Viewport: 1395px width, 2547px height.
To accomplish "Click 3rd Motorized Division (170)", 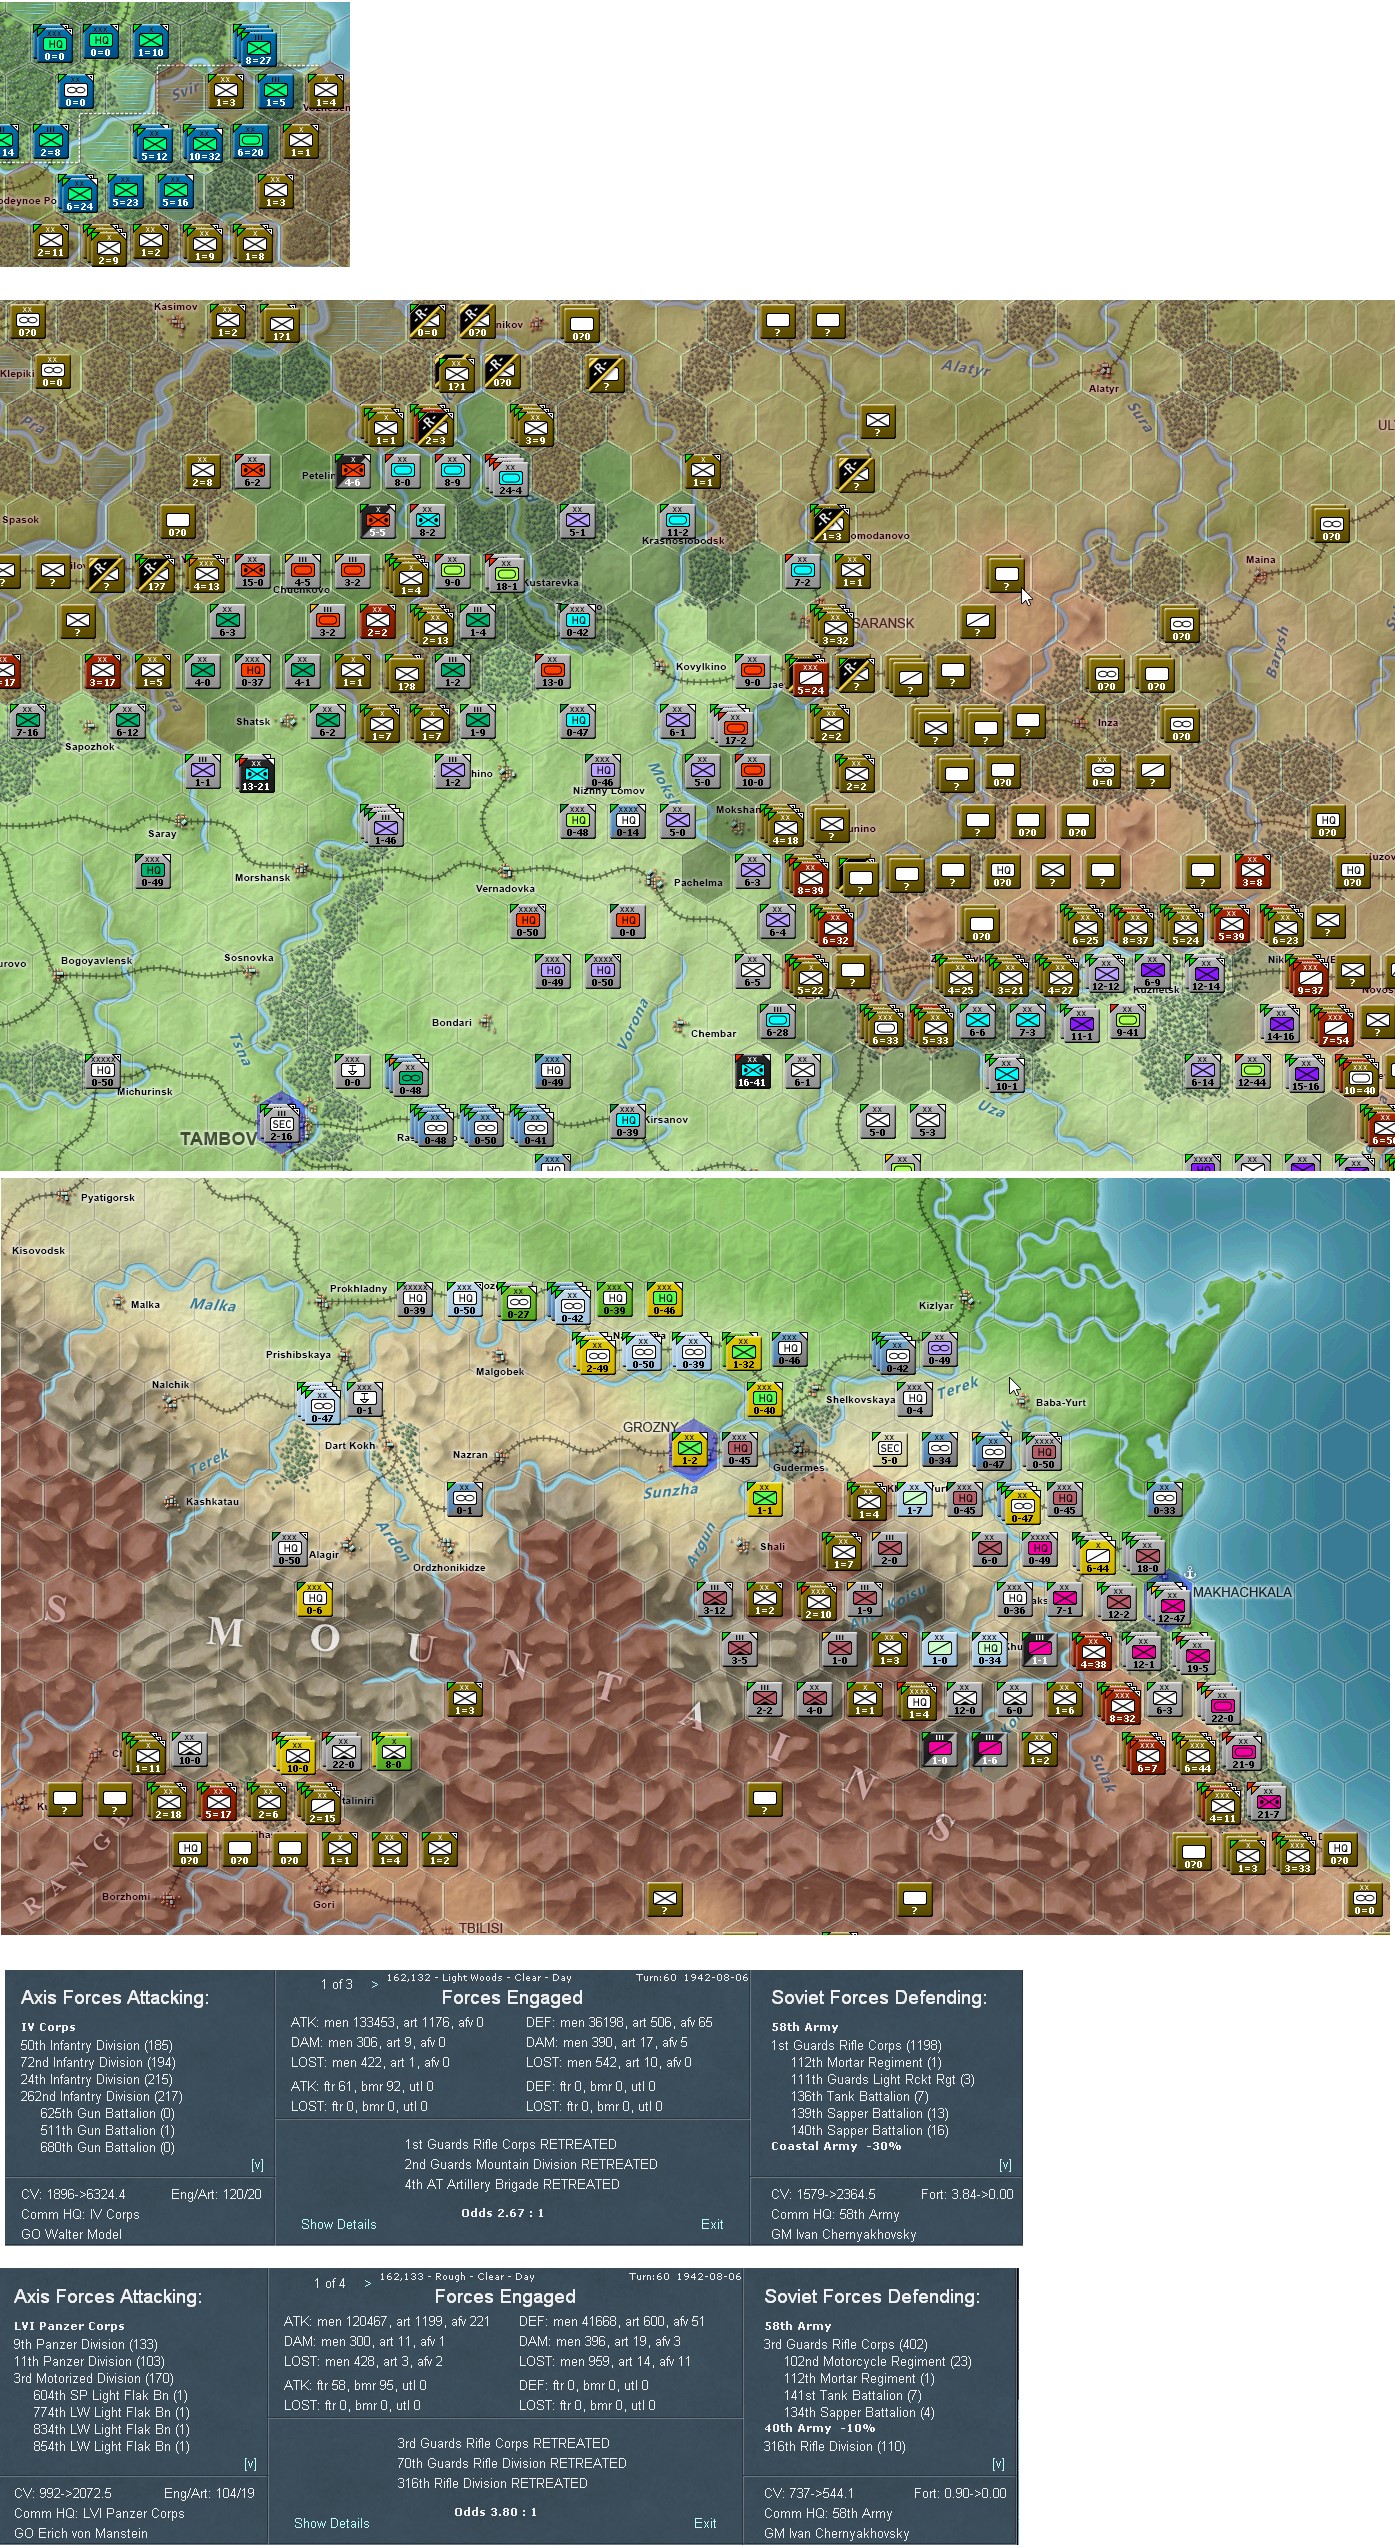I will pos(93,2378).
